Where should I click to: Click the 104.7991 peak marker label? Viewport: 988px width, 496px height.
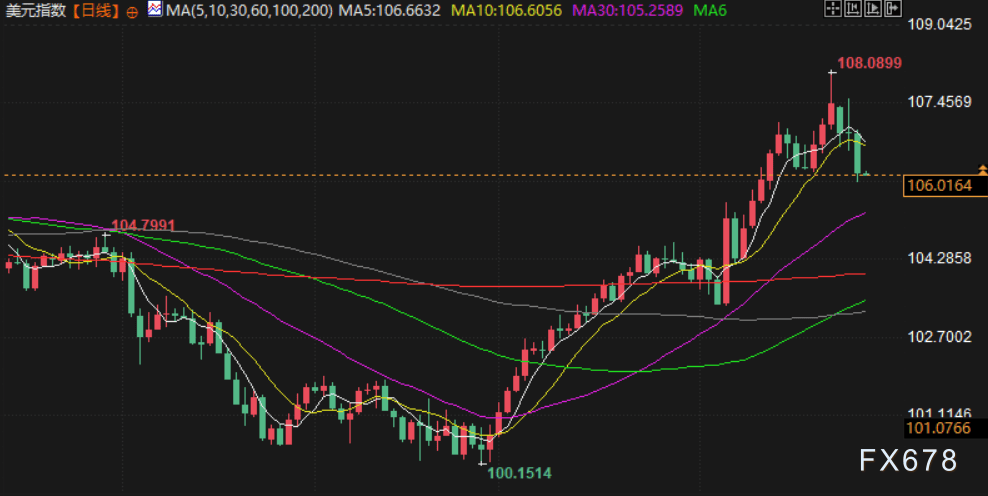[x=143, y=225]
